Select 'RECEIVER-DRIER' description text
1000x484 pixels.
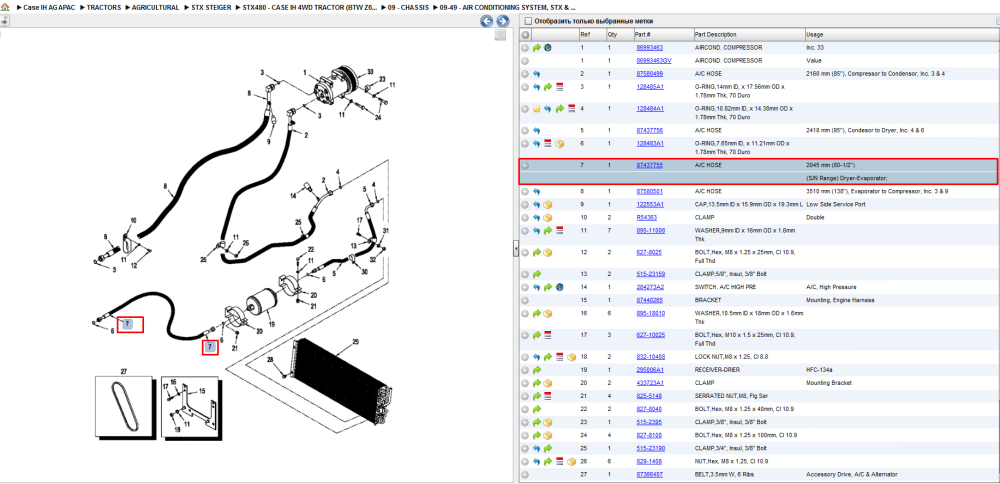[x=719, y=370]
